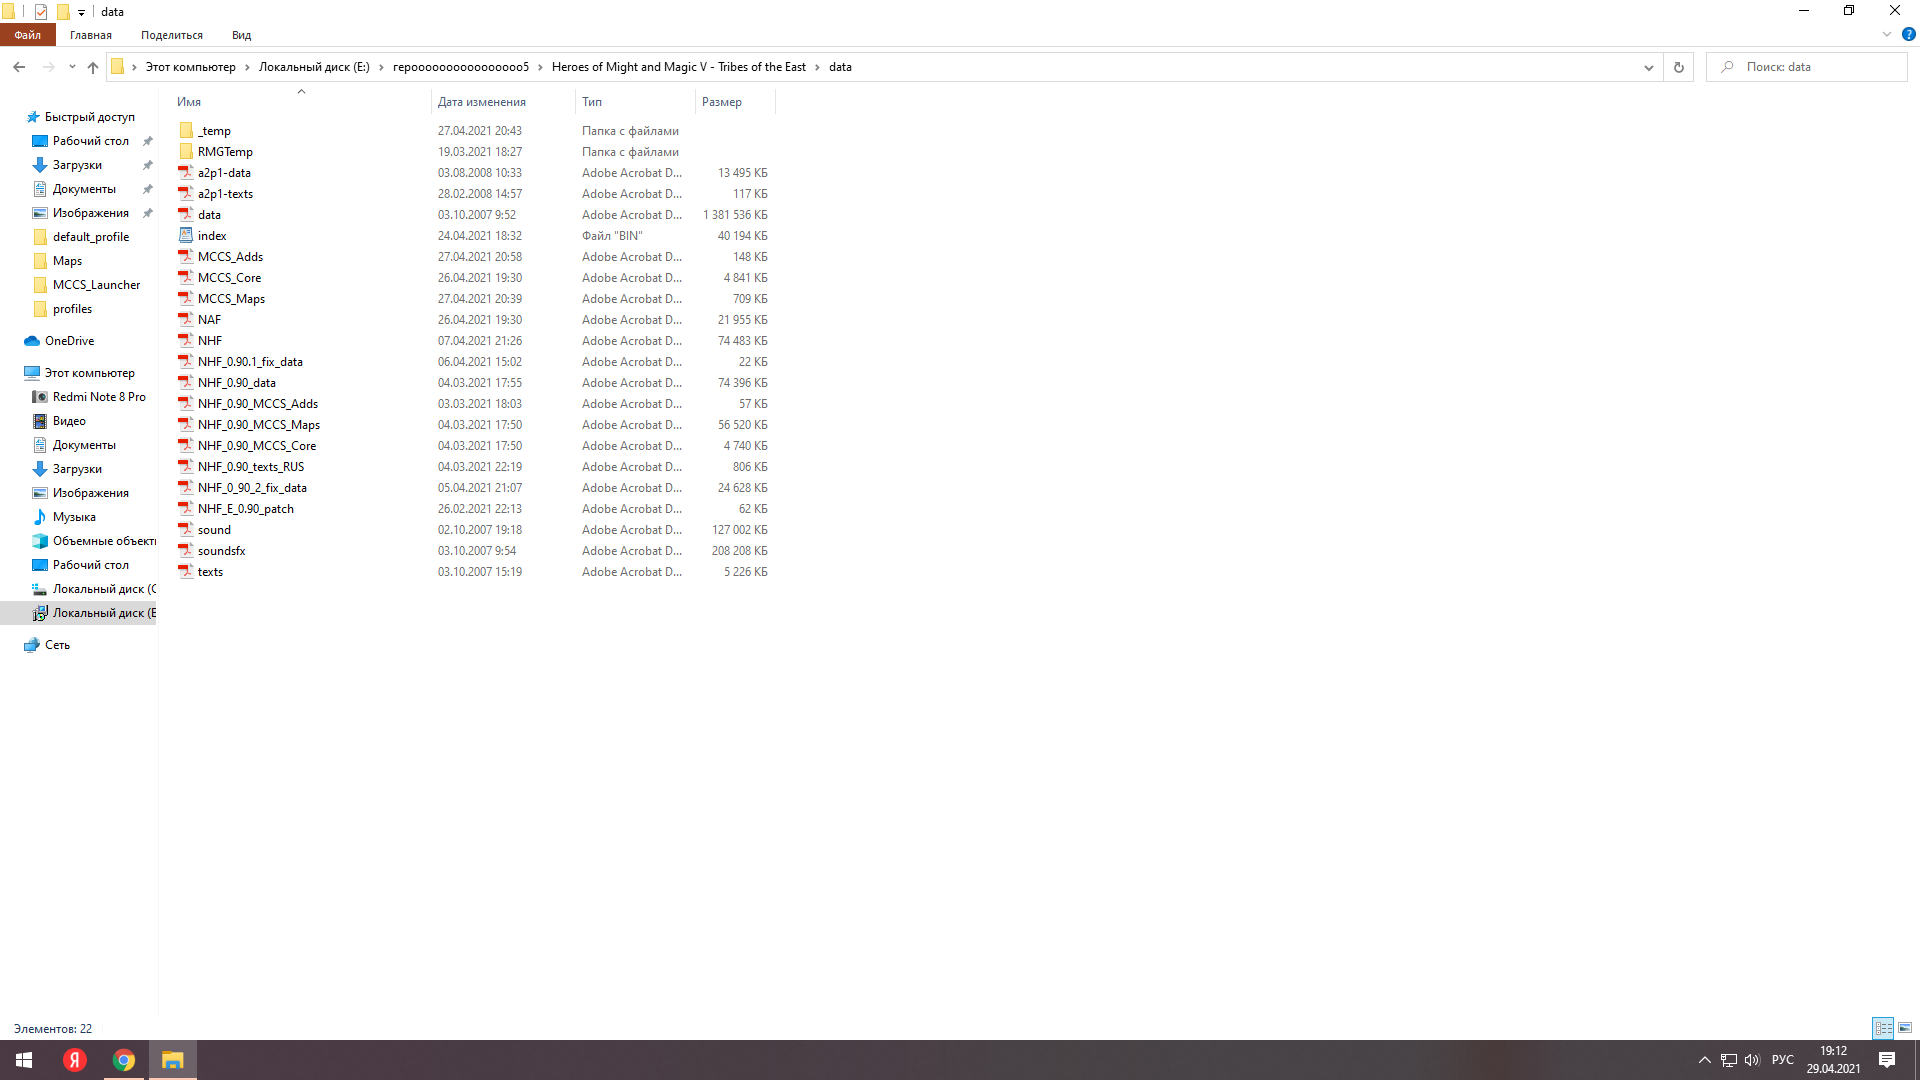Switch to the Вид ribbon tab
This screenshot has width=1920, height=1080.
pos(241,35)
